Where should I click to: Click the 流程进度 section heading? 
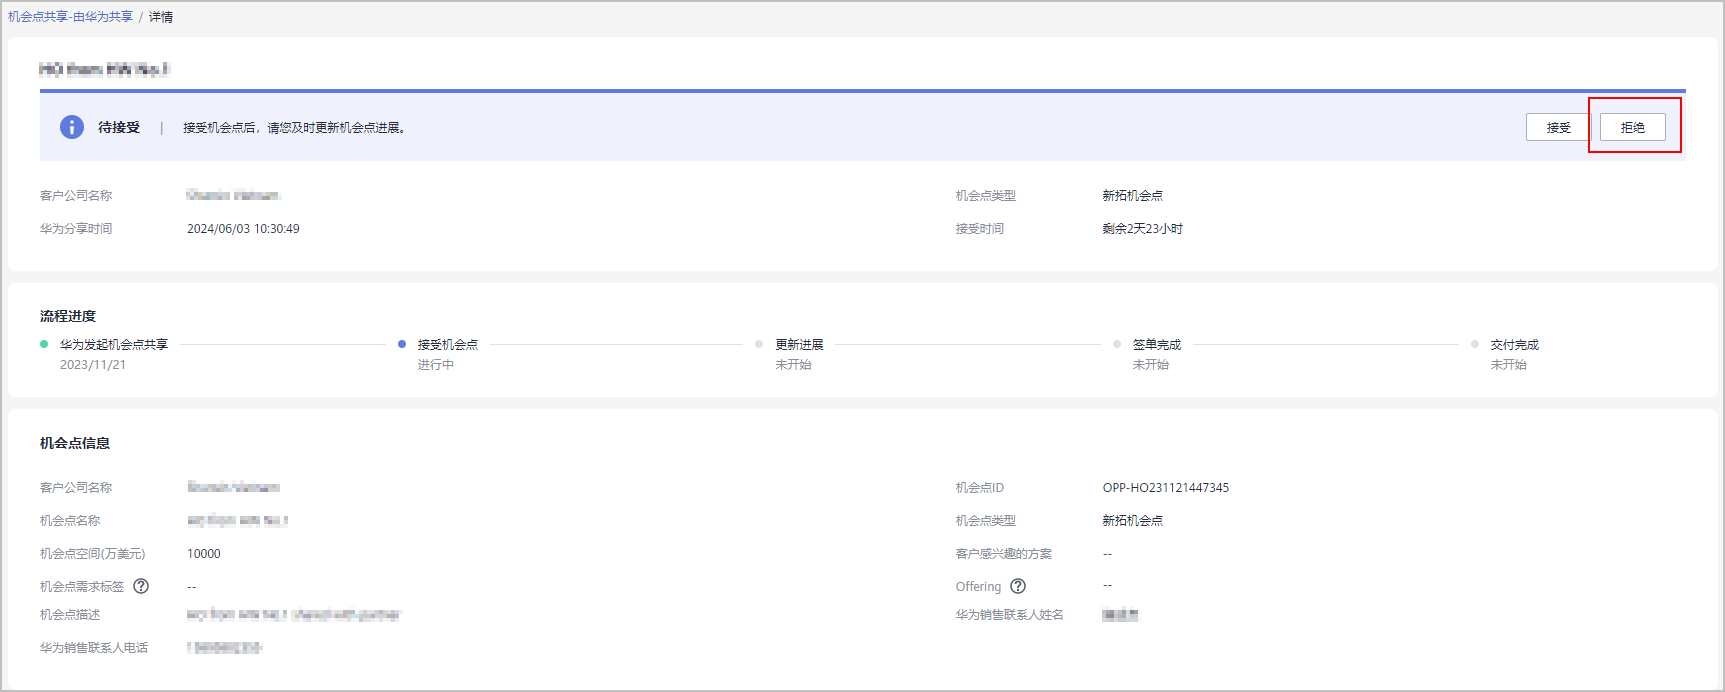tap(68, 316)
